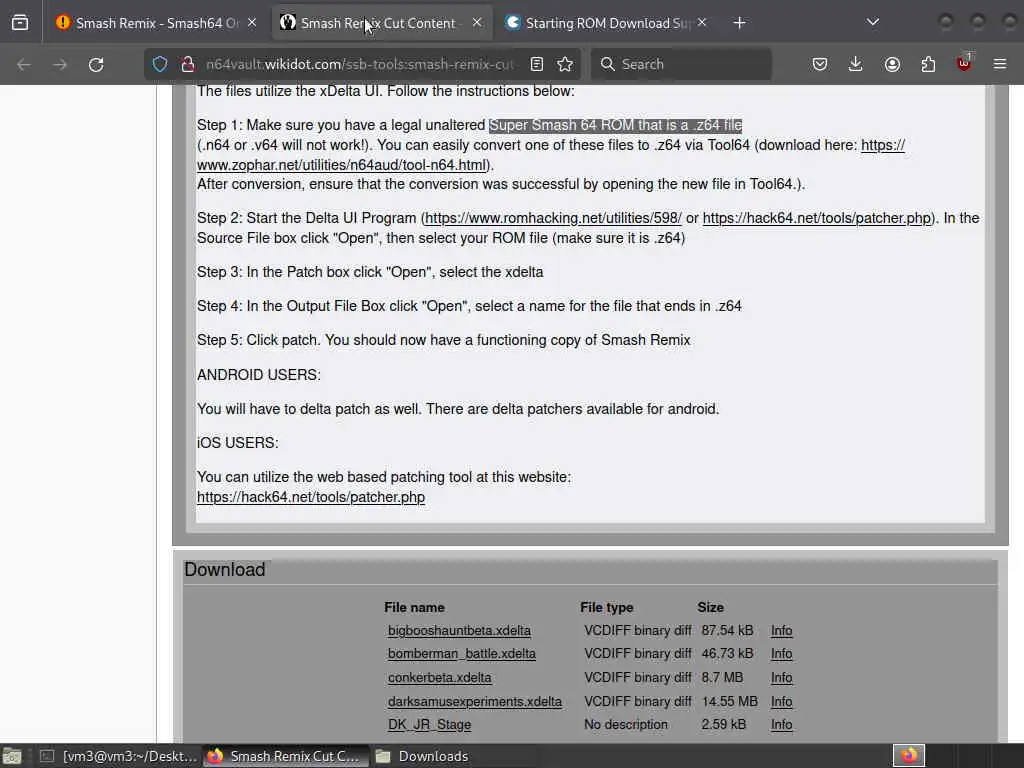Download darksamusexperiments.xdelta file

pyautogui.click(x=475, y=701)
